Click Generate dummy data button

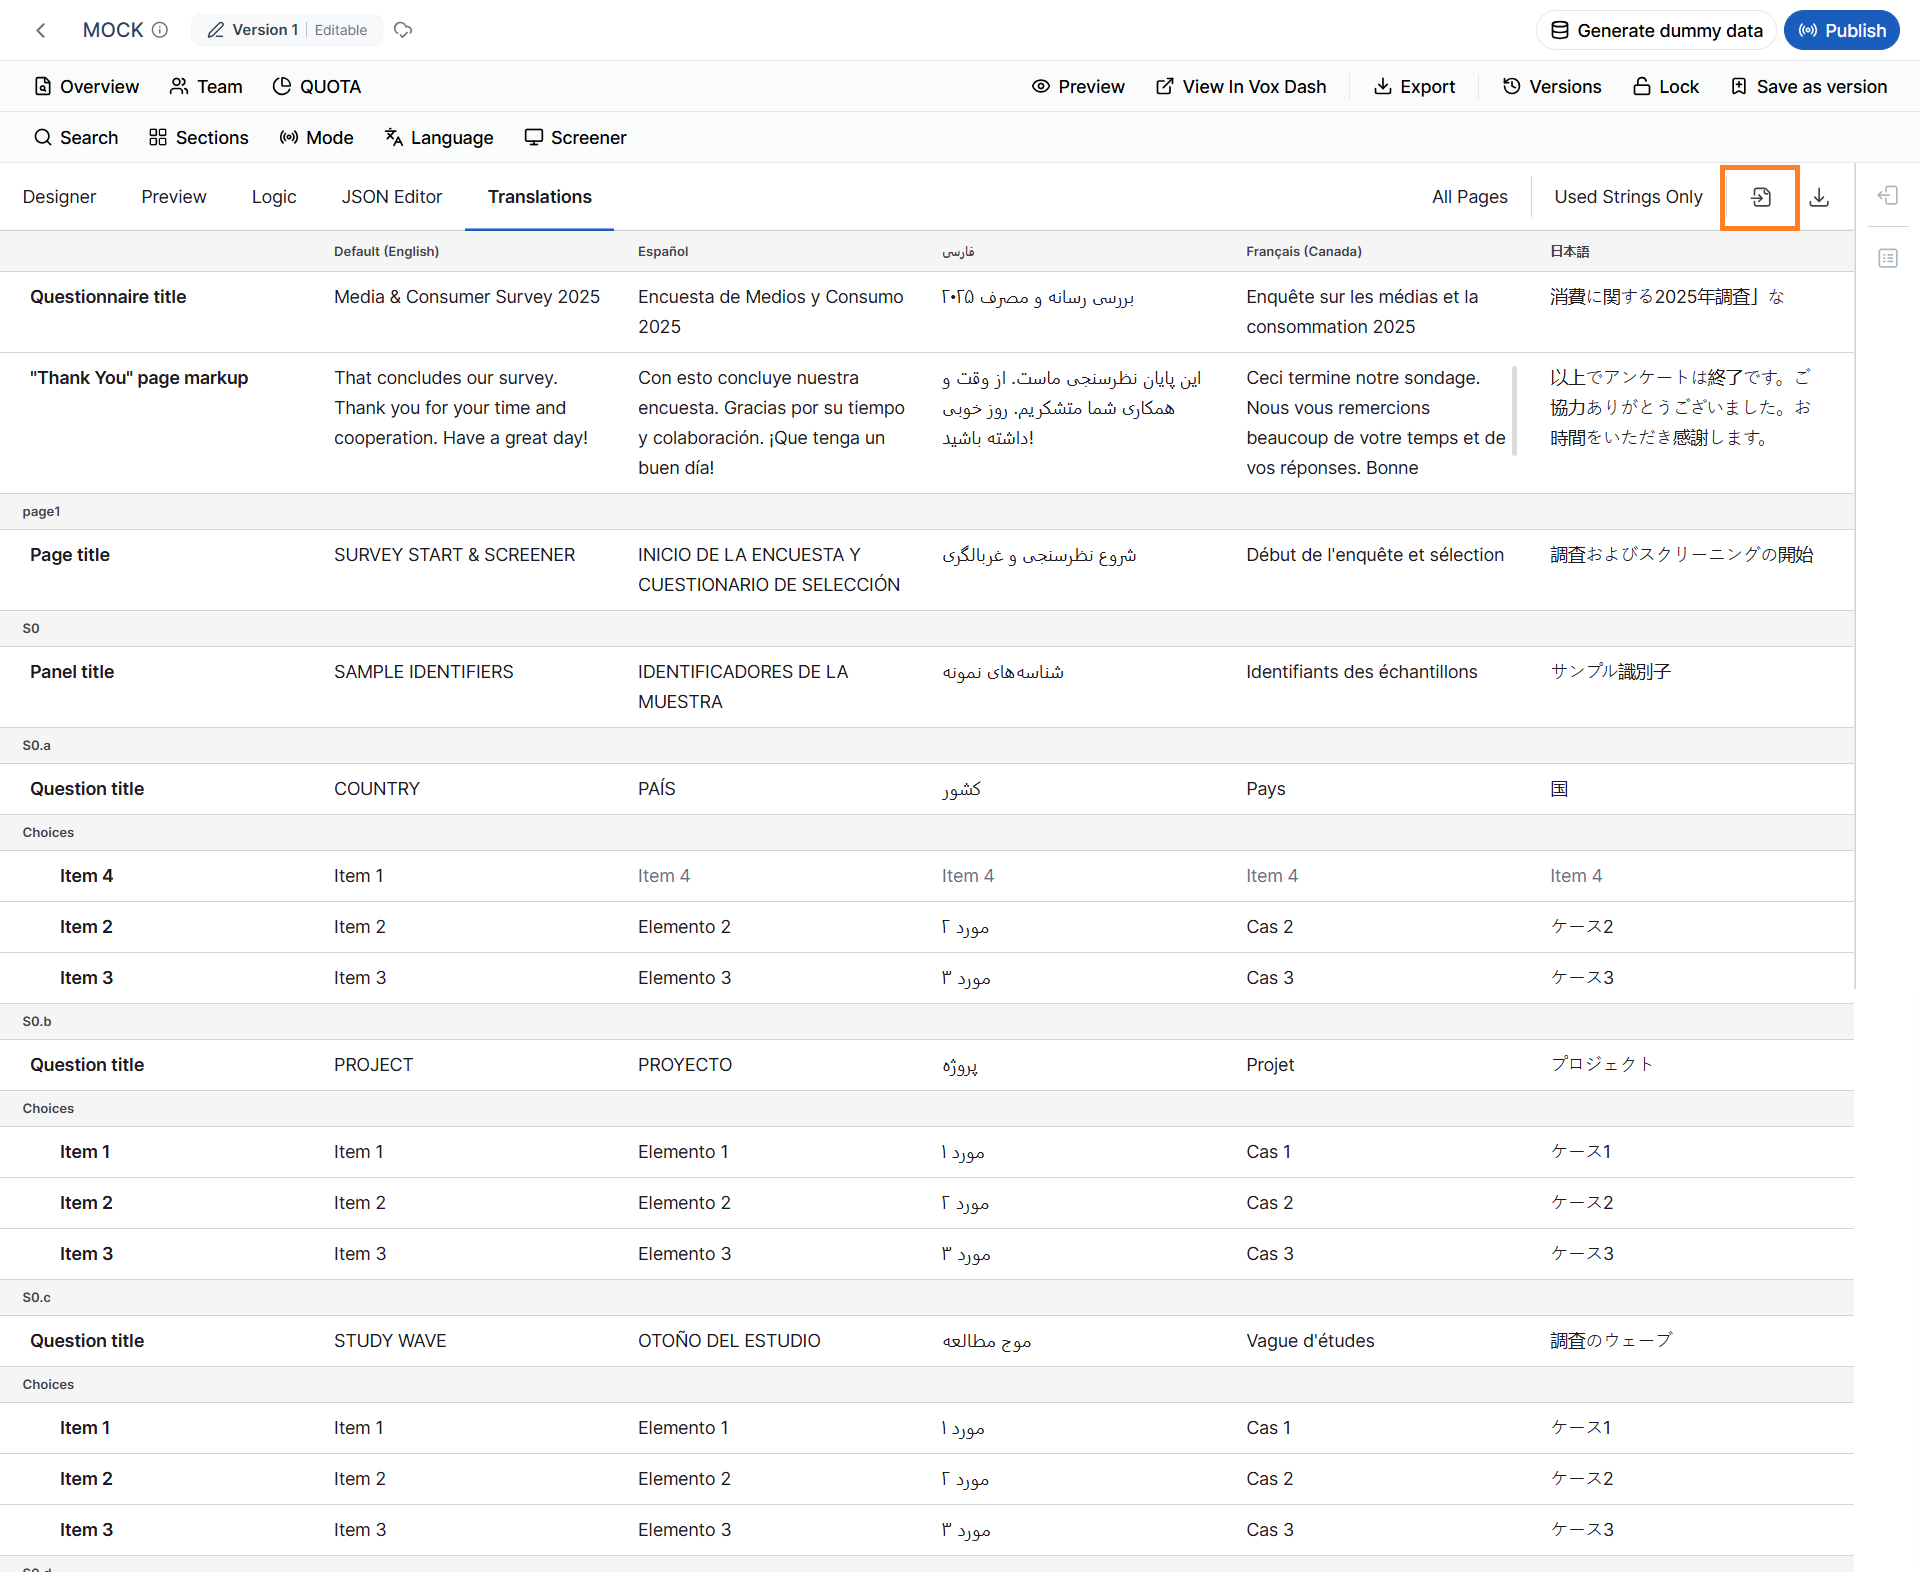(1656, 30)
